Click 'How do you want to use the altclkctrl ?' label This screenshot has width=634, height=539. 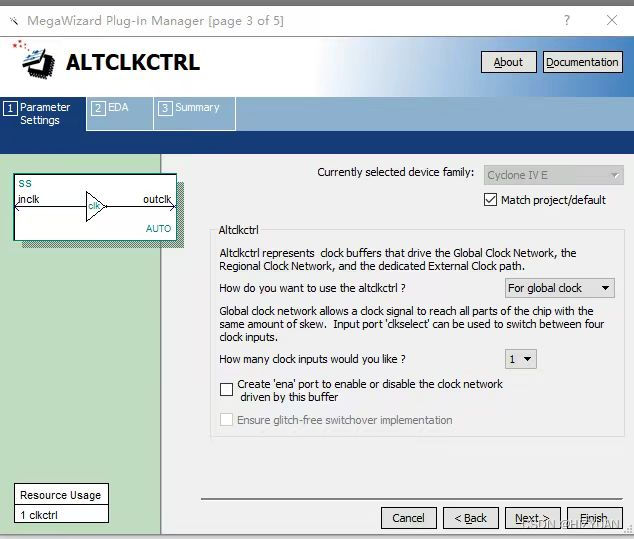coord(312,288)
